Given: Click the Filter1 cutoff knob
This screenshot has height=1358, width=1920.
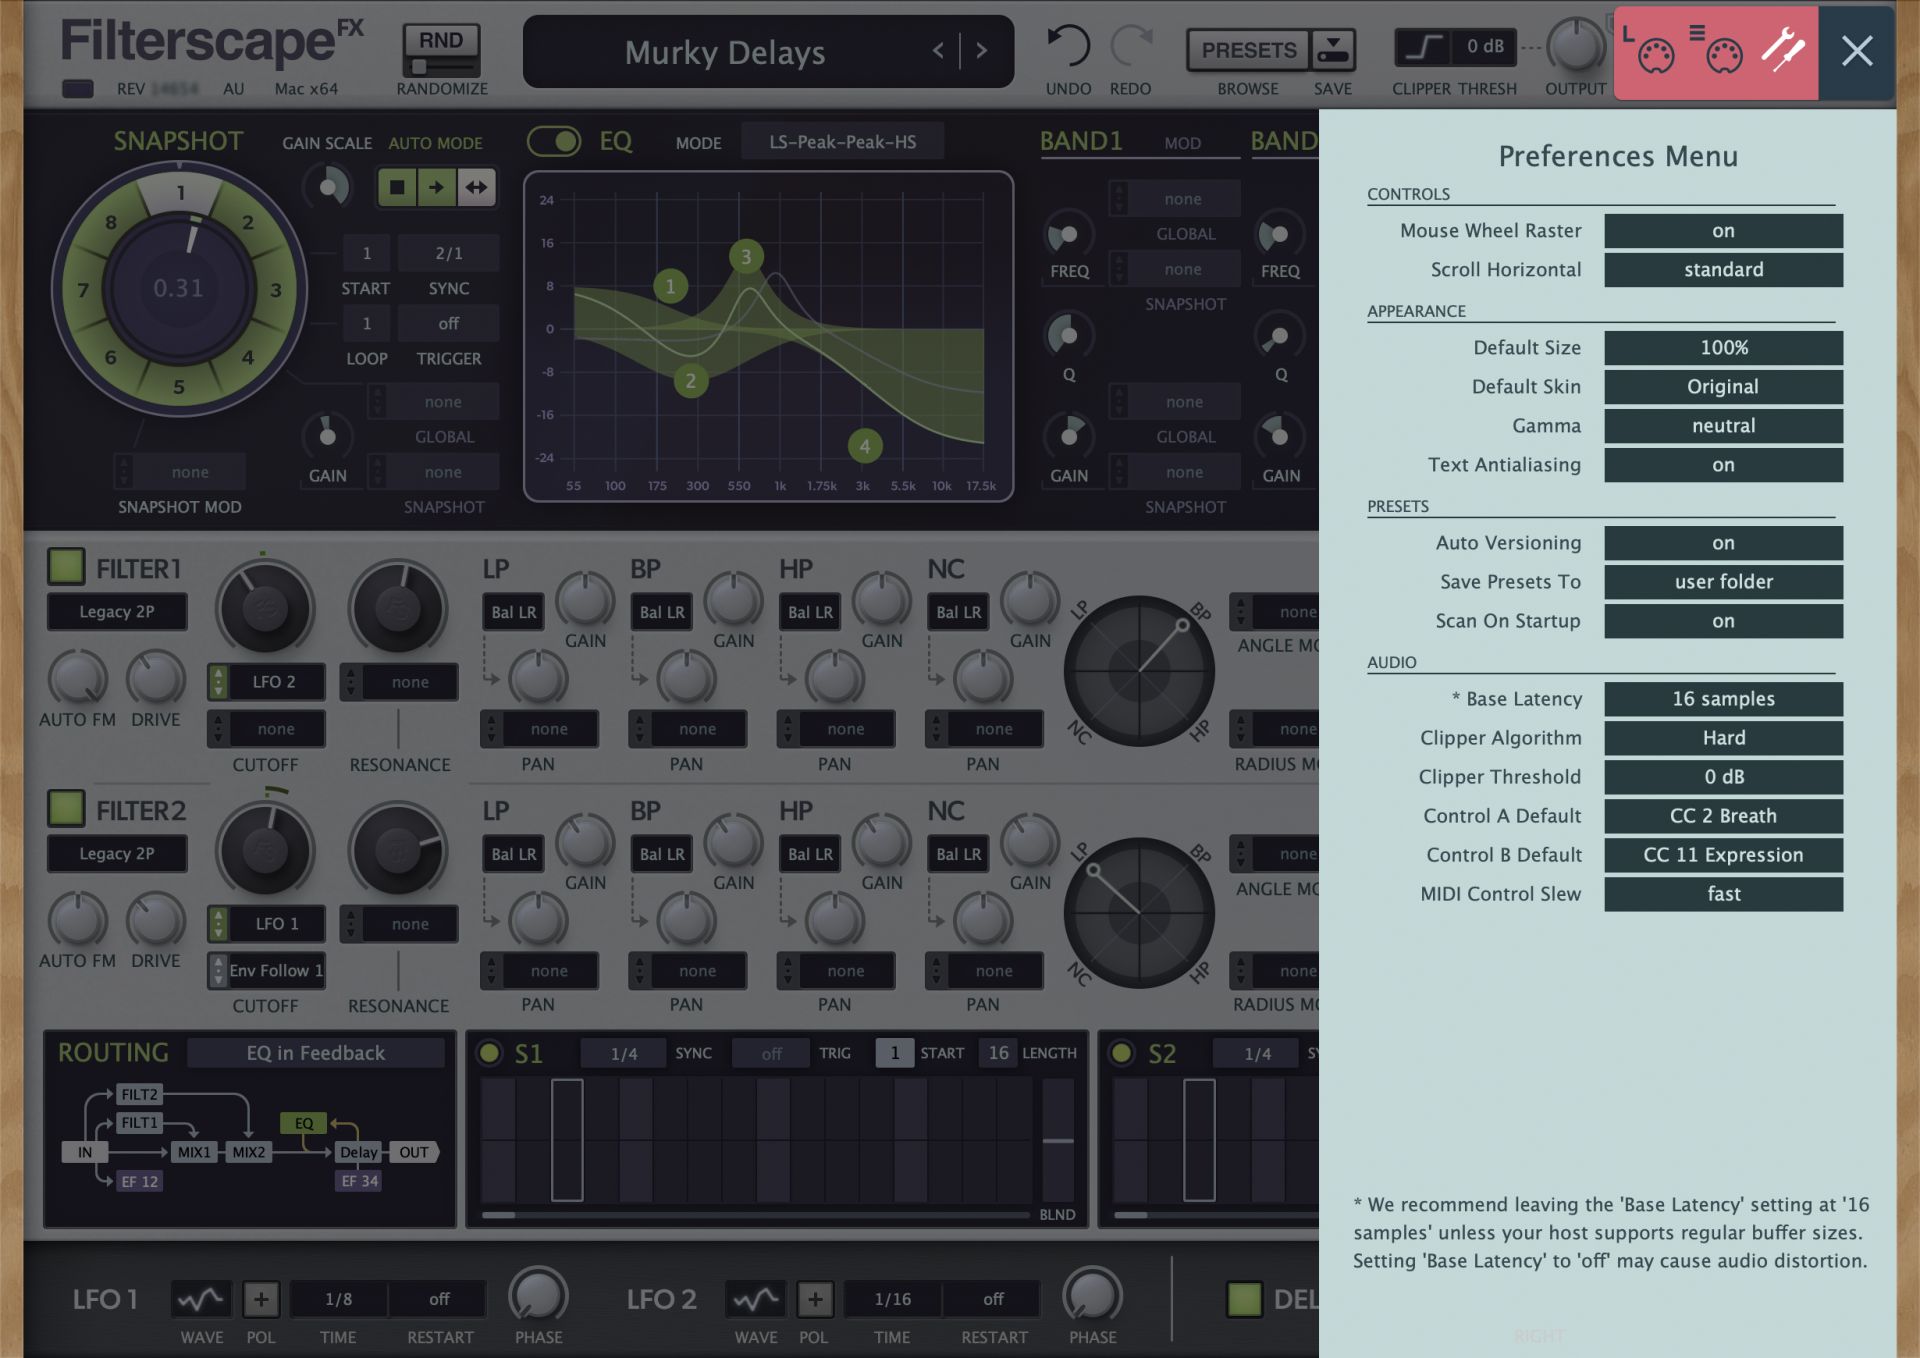Looking at the screenshot, I should pyautogui.click(x=265, y=607).
